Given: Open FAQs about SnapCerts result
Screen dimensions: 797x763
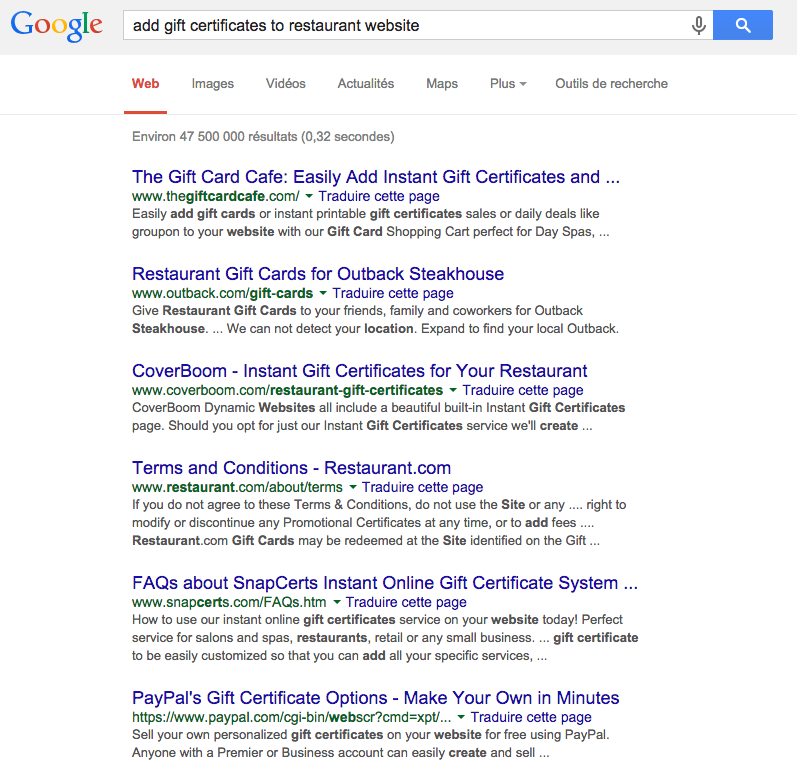Looking at the screenshot, I should [x=385, y=583].
